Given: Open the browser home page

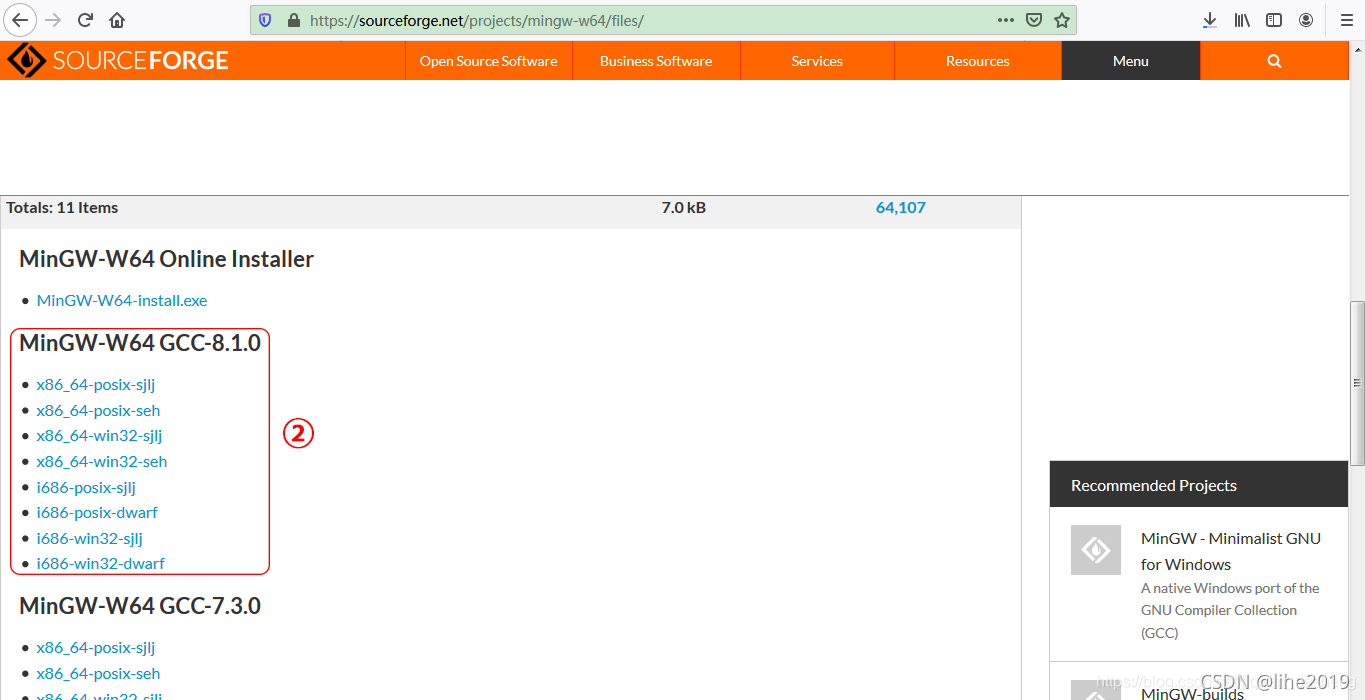Looking at the screenshot, I should 117,20.
